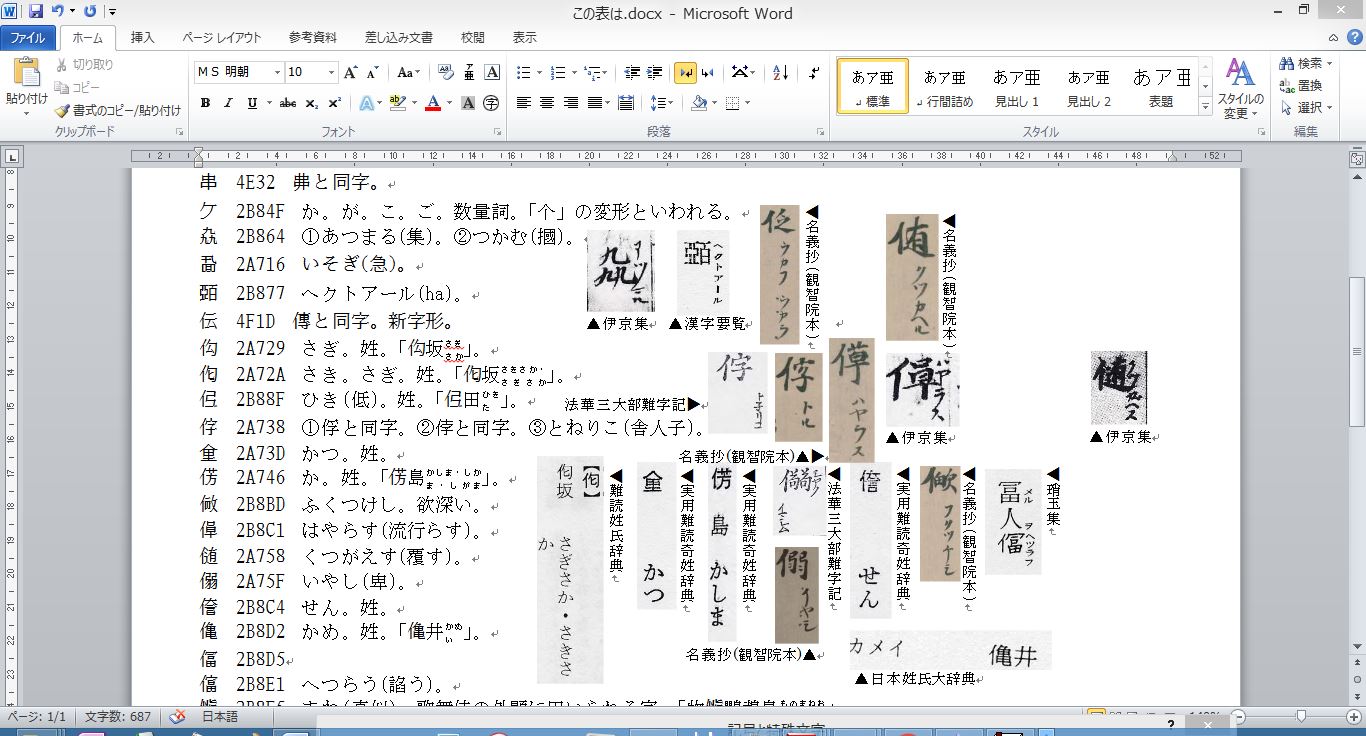The image size is (1366, 736).
Task: Click the Replace (置換) icon
Action: (1301, 85)
